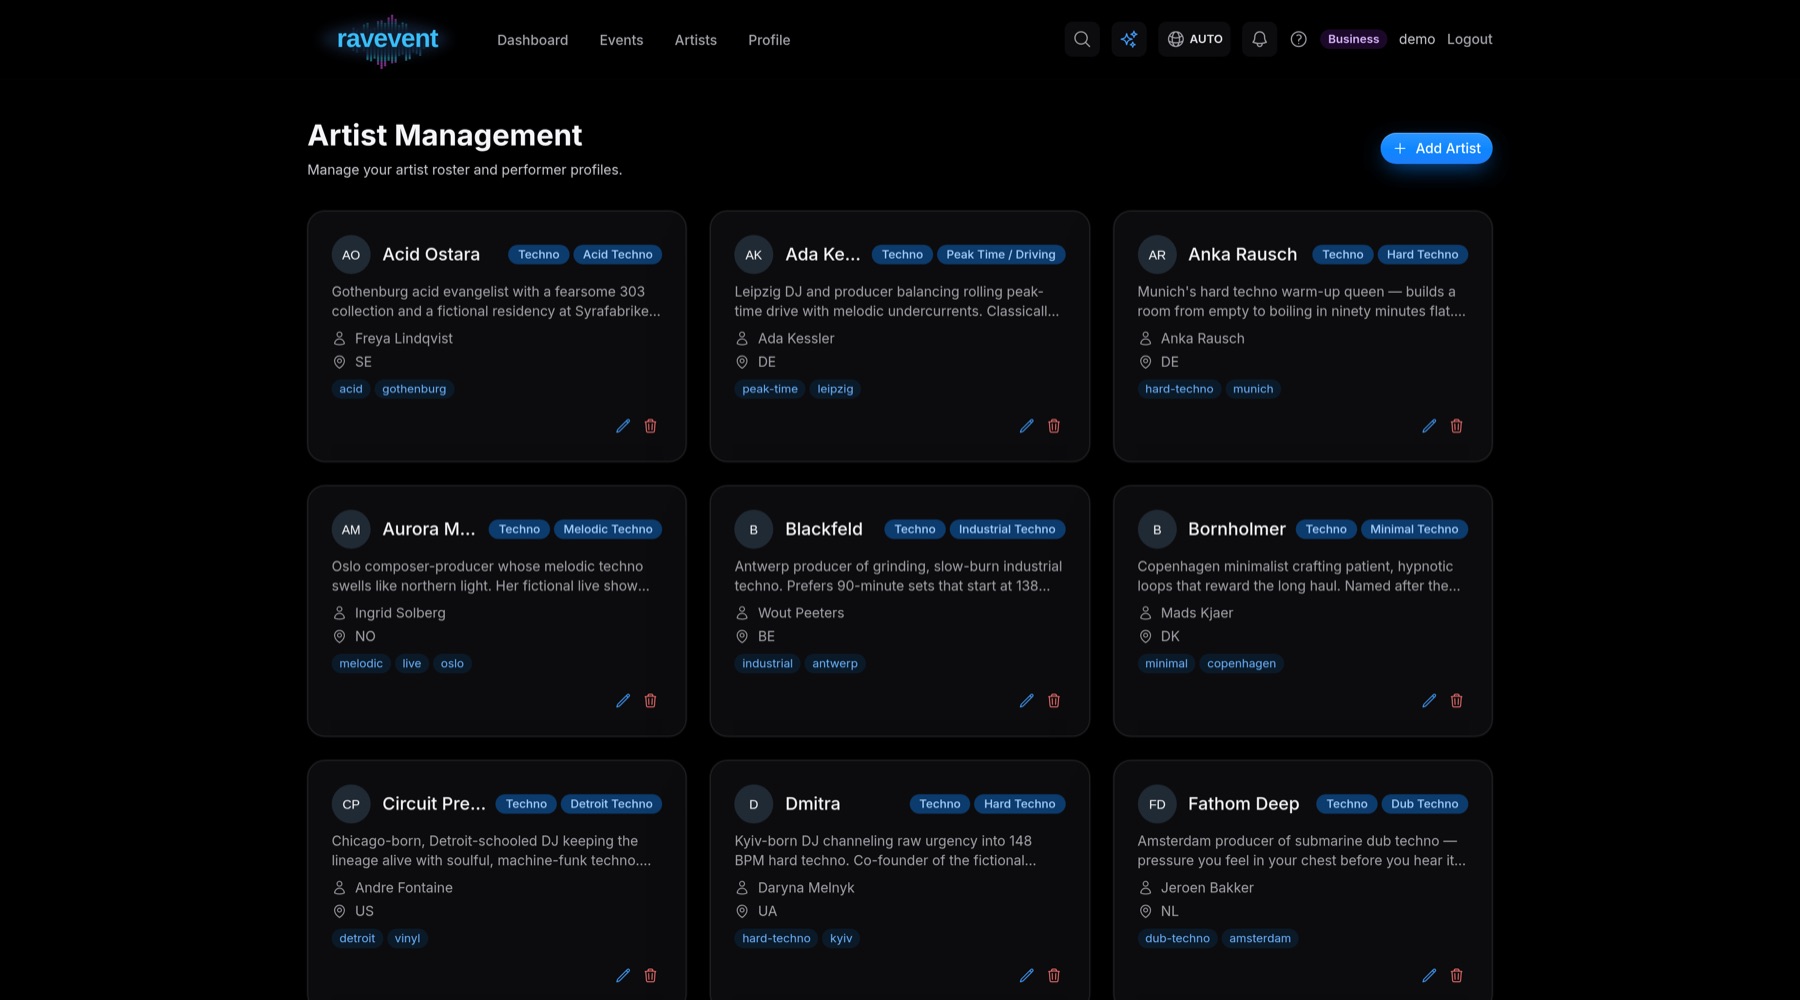Click the 'antwerp' tag

[x=835, y=664]
